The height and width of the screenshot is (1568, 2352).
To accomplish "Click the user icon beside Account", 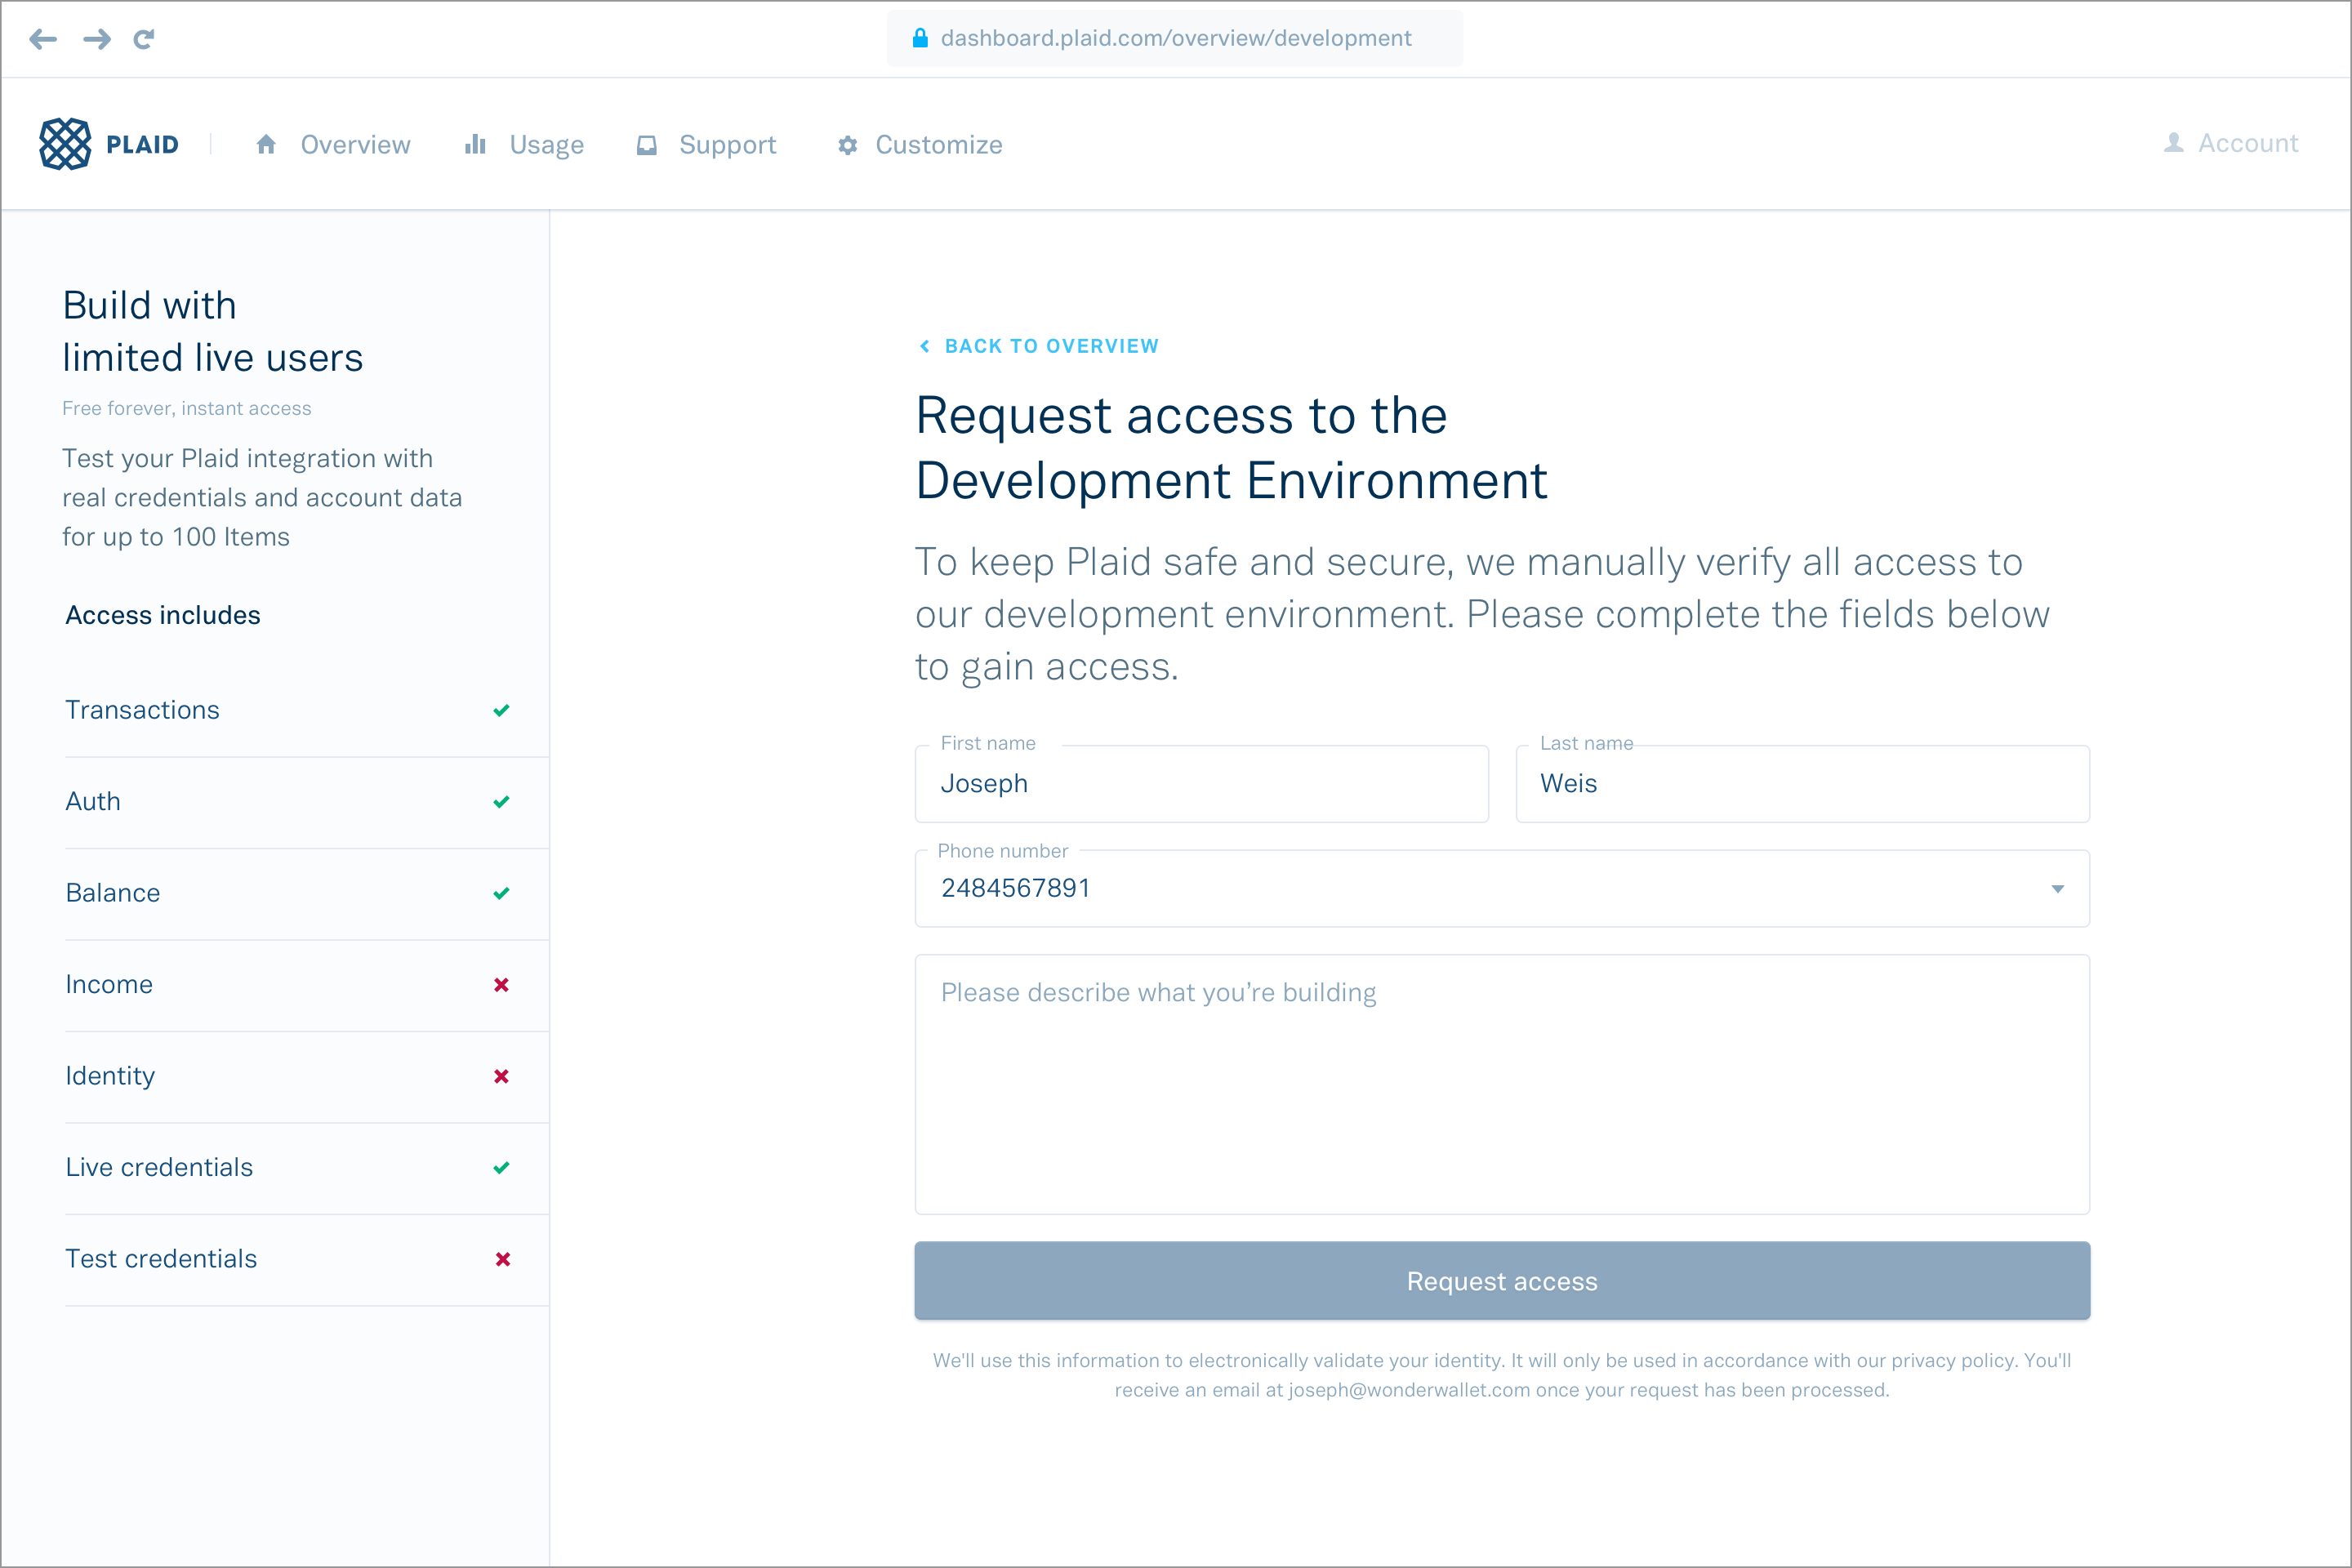I will click(x=2174, y=143).
